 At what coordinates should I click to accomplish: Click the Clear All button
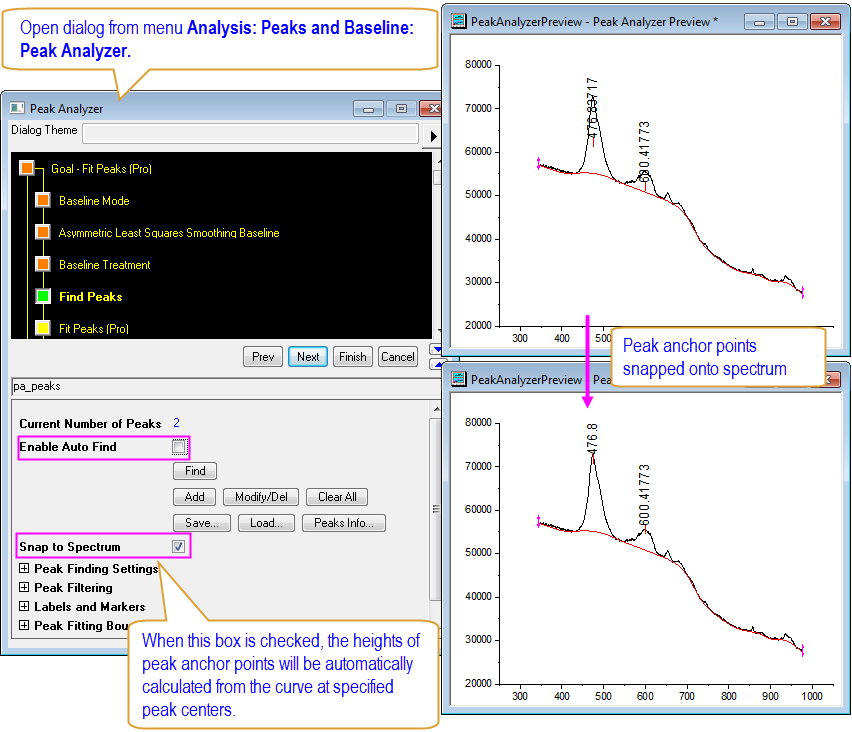337,497
